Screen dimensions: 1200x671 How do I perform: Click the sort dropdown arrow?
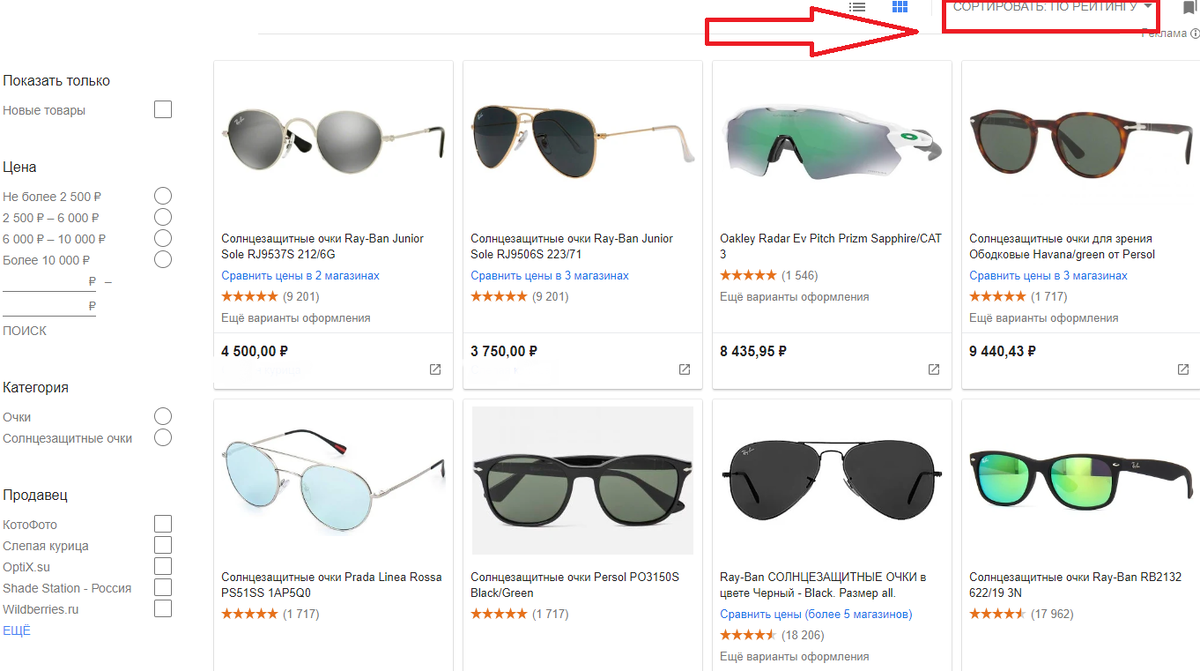pos(1147,7)
